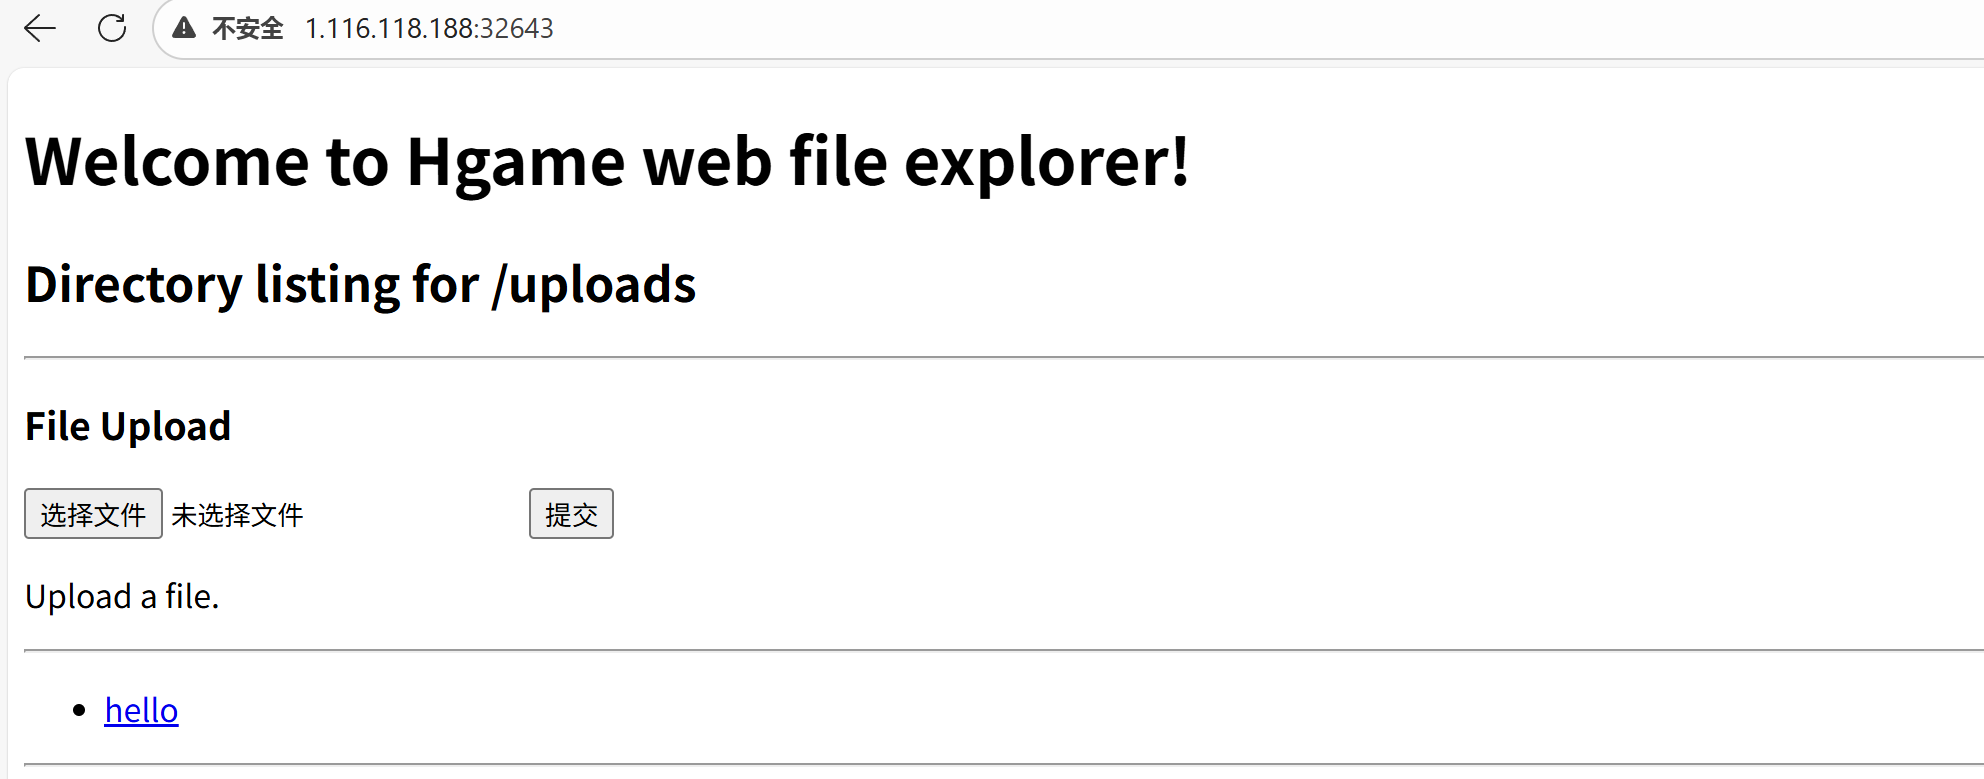Click the word Directory in the subheading

coord(134,285)
